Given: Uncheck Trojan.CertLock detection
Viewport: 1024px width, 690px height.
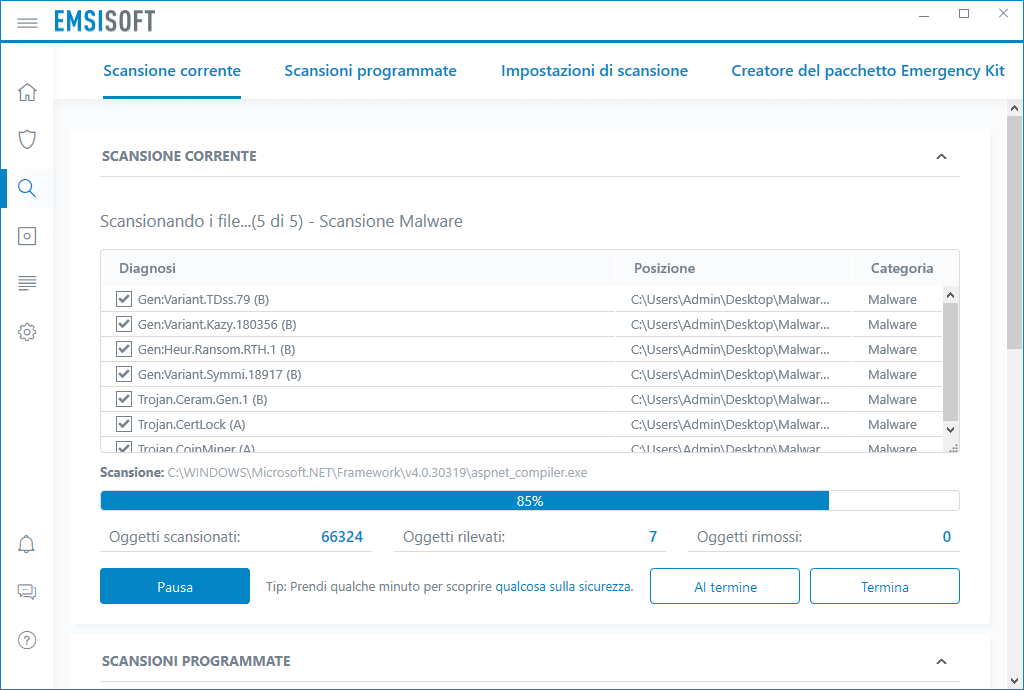Looking at the screenshot, I should [123, 424].
